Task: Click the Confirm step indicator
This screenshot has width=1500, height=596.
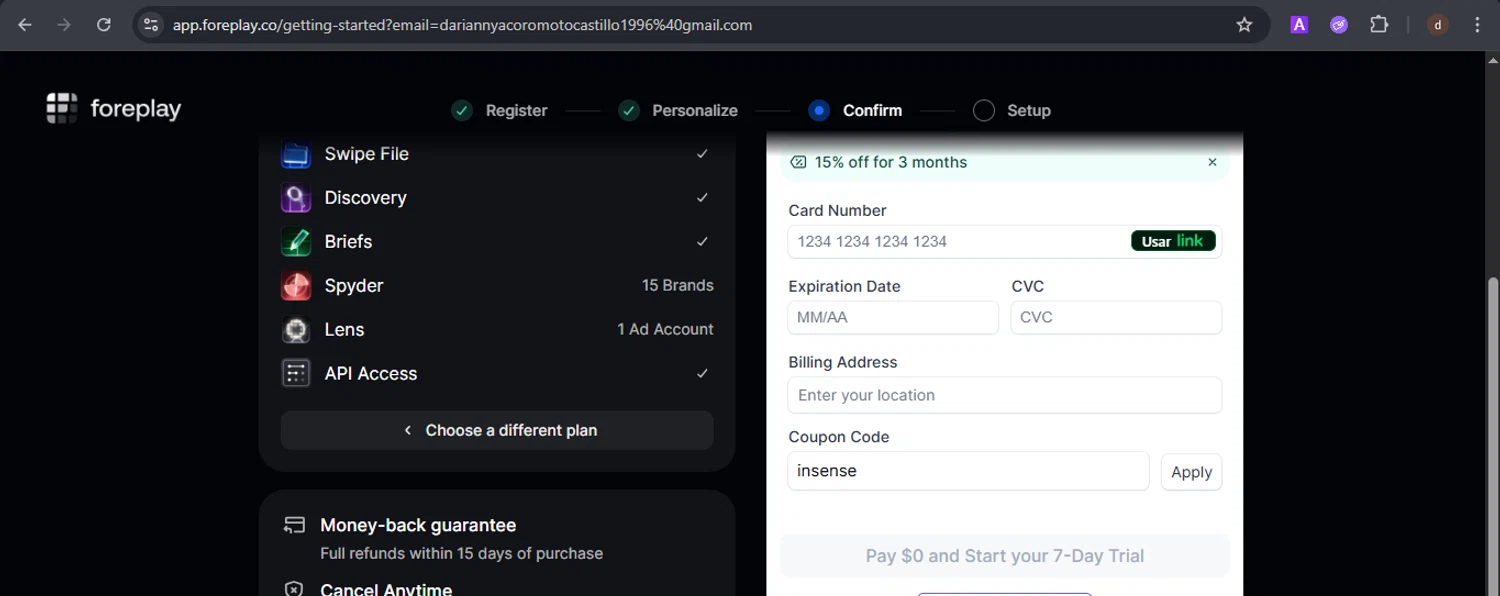Action: coord(819,110)
